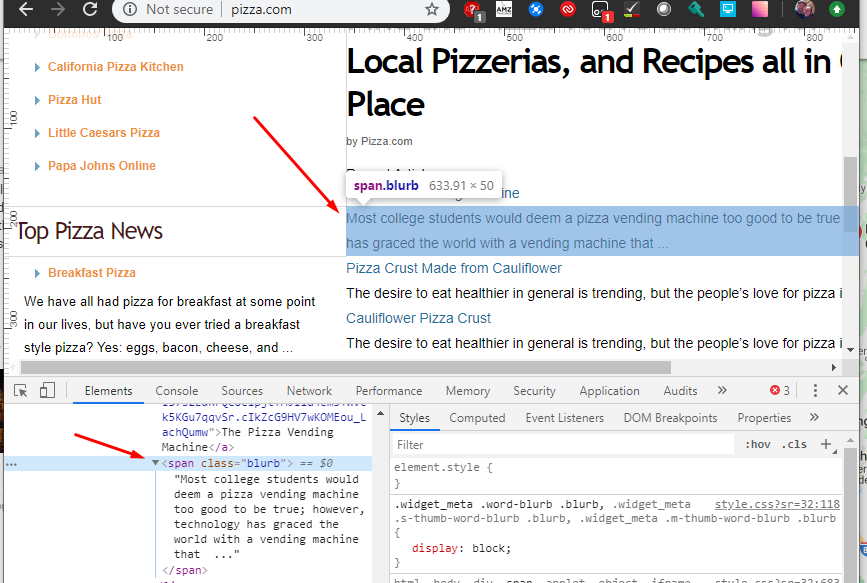867x583 pixels.
Task: Open the Event Listeners sidebar tab
Action: 565,418
